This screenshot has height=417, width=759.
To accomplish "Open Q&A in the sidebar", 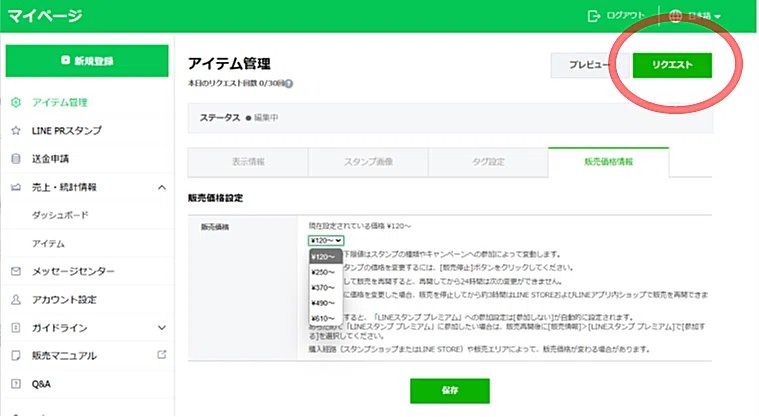I will [x=41, y=384].
